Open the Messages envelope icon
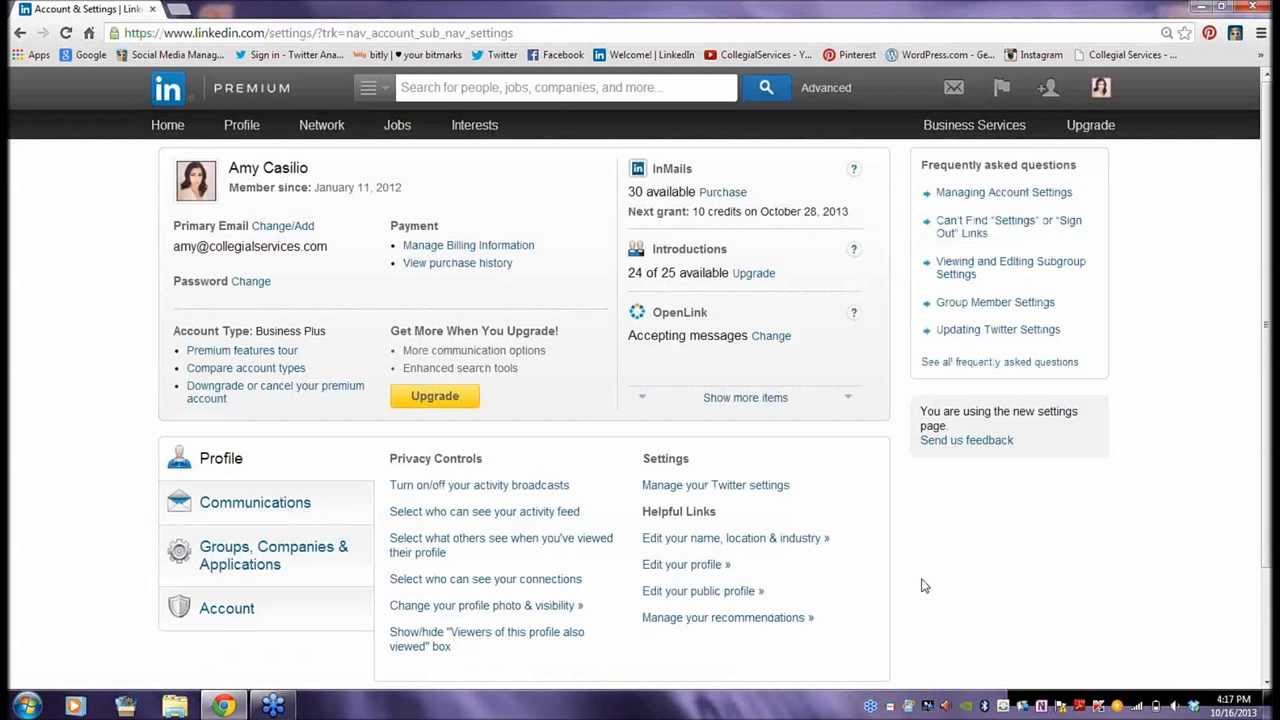 click(x=954, y=88)
